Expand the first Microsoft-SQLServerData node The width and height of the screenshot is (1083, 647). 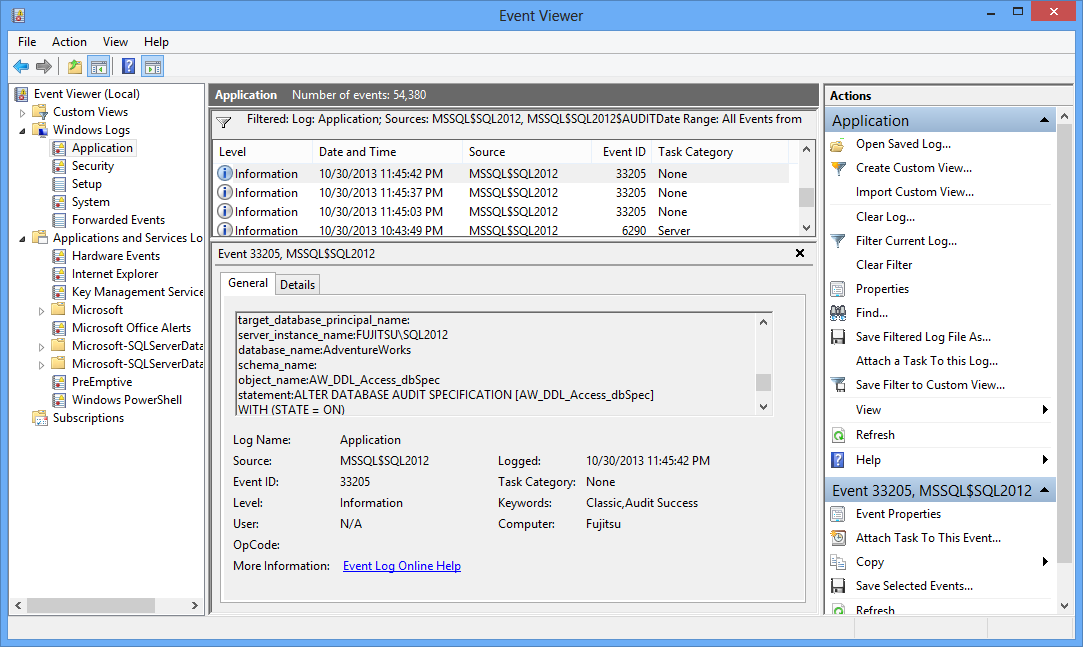click(x=41, y=347)
